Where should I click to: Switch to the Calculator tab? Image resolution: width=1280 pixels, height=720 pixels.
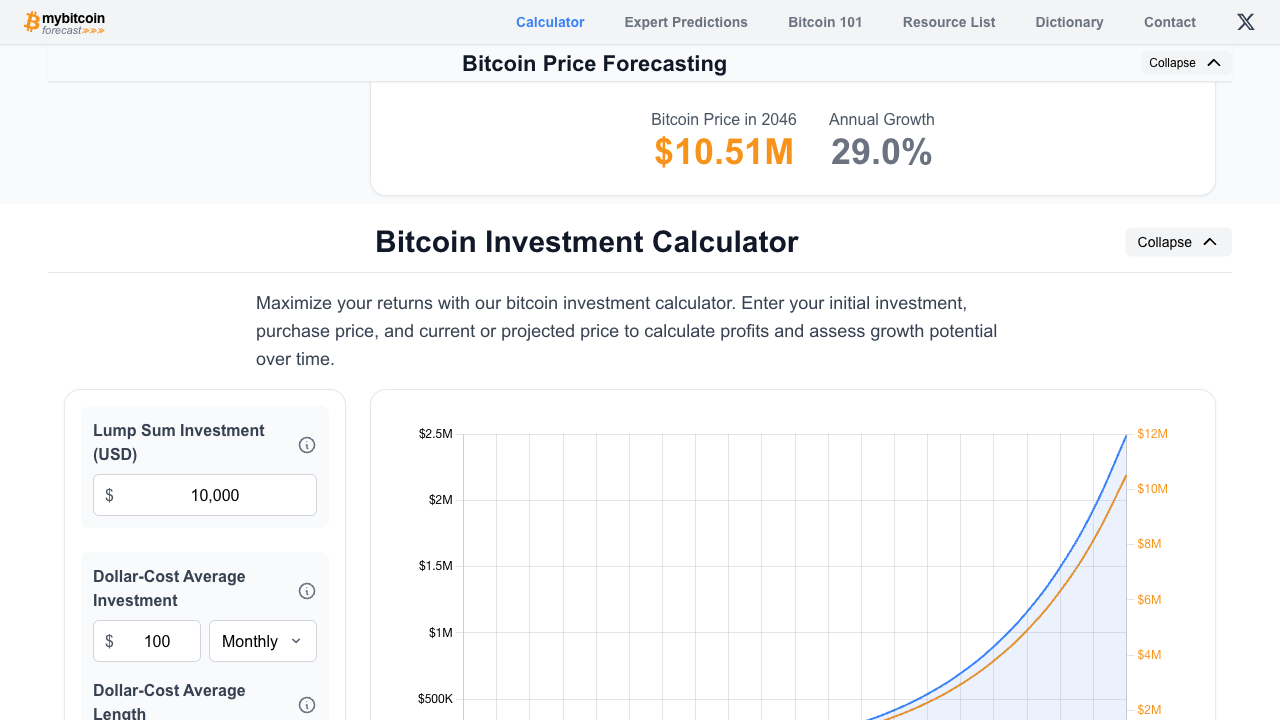click(x=550, y=21)
